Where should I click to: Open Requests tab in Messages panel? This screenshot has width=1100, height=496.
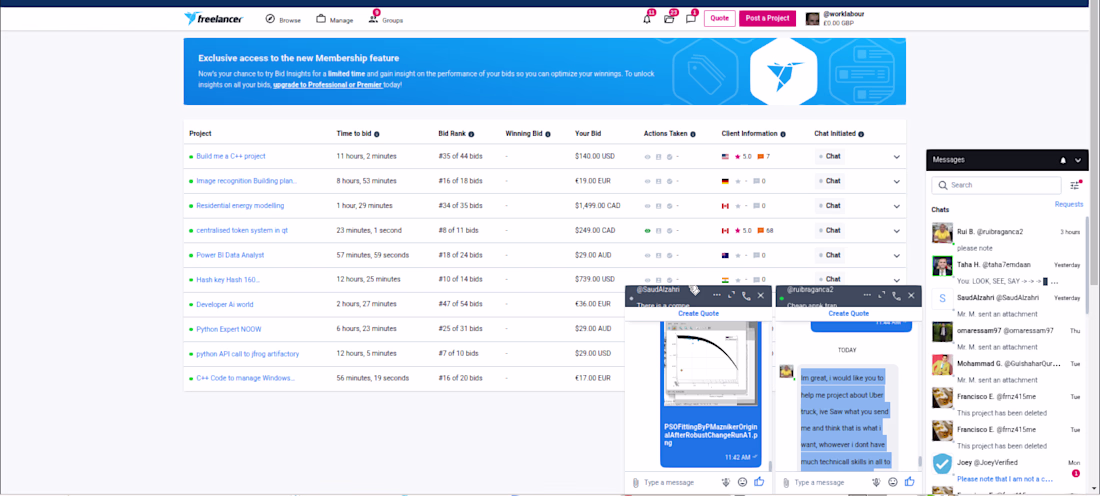pos(1069,204)
